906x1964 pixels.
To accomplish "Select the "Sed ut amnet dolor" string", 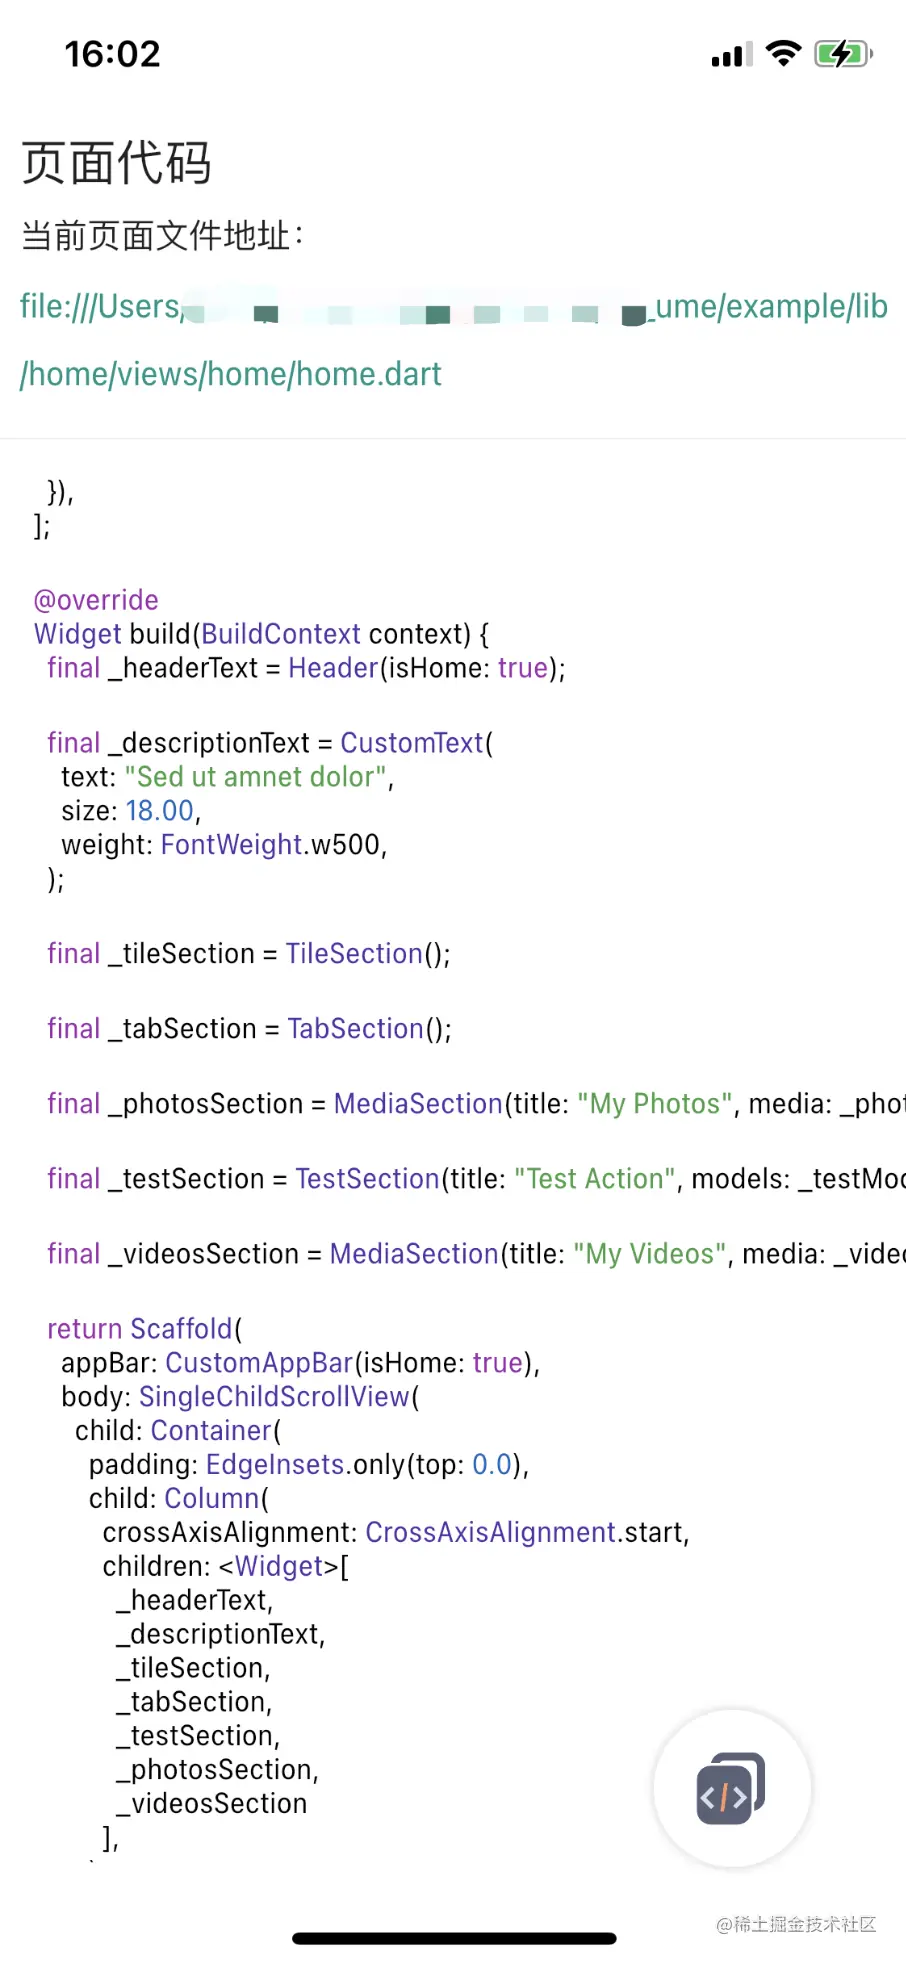I will point(256,777).
